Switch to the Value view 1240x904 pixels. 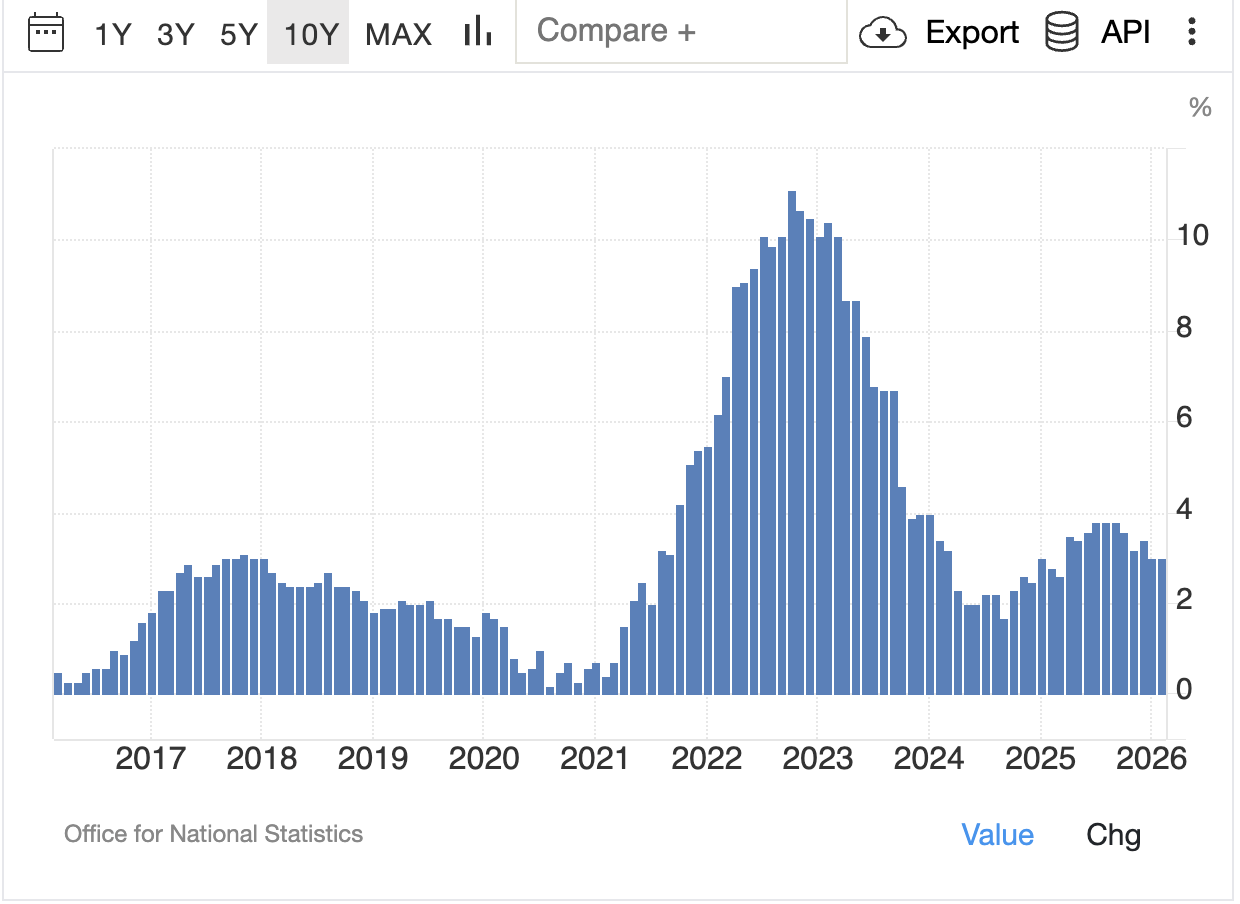tap(998, 835)
